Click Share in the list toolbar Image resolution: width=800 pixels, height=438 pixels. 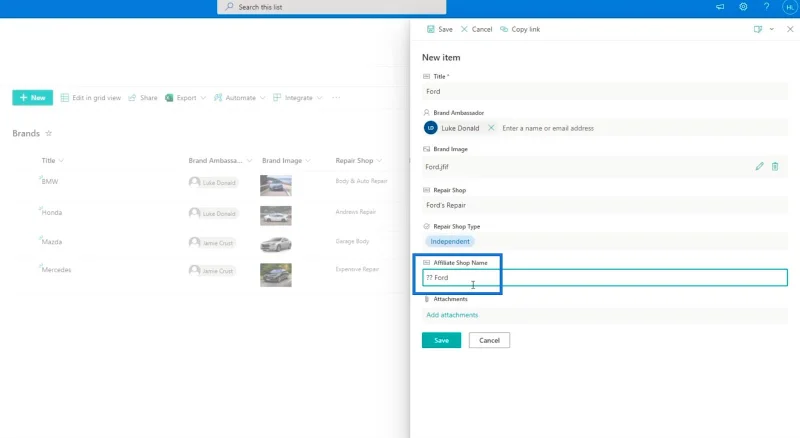(x=143, y=98)
